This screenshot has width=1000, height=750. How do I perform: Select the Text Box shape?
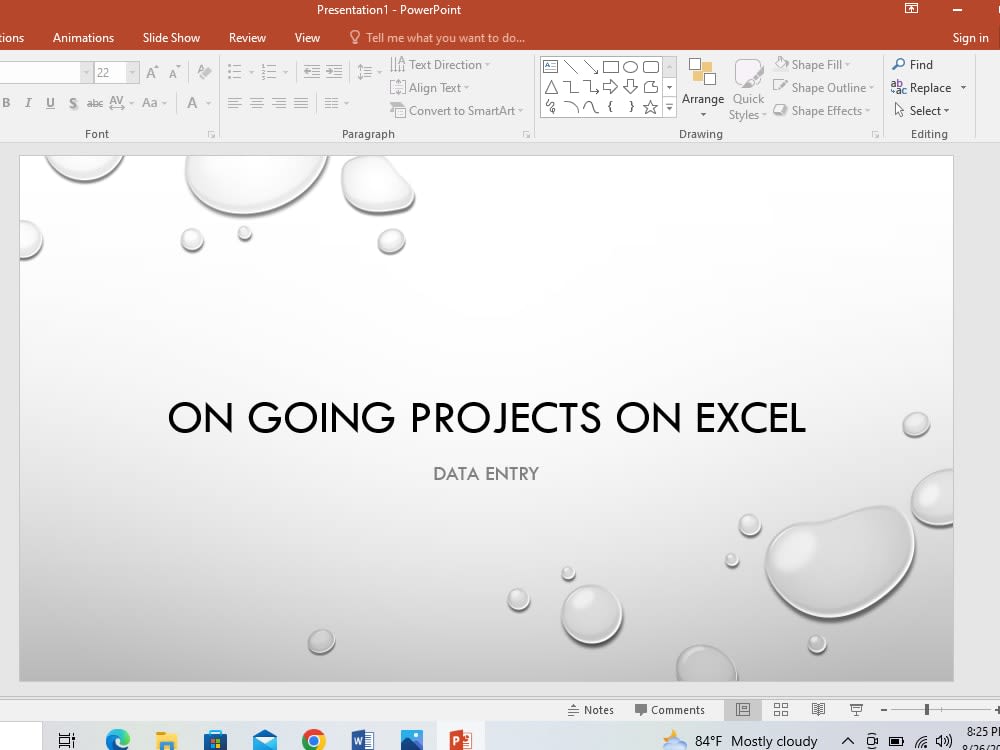tap(550, 66)
